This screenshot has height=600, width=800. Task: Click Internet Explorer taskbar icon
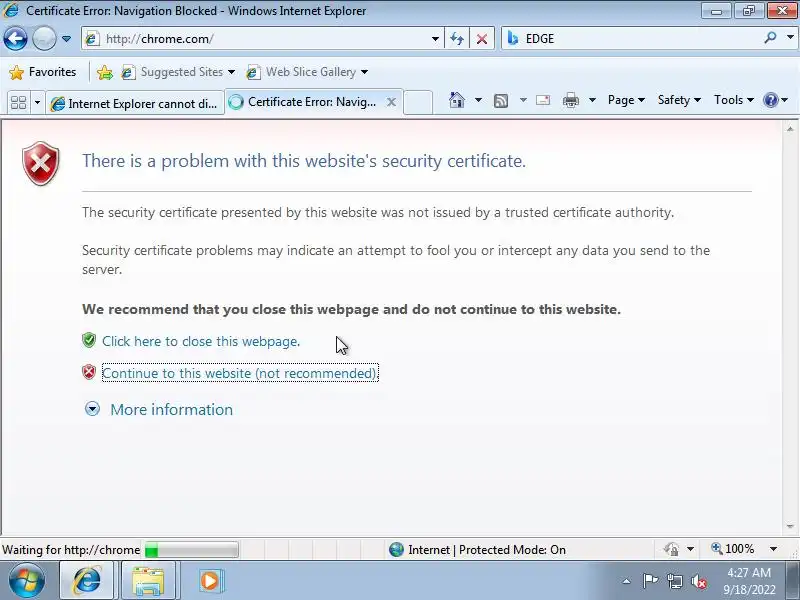(x=87, y=581)
